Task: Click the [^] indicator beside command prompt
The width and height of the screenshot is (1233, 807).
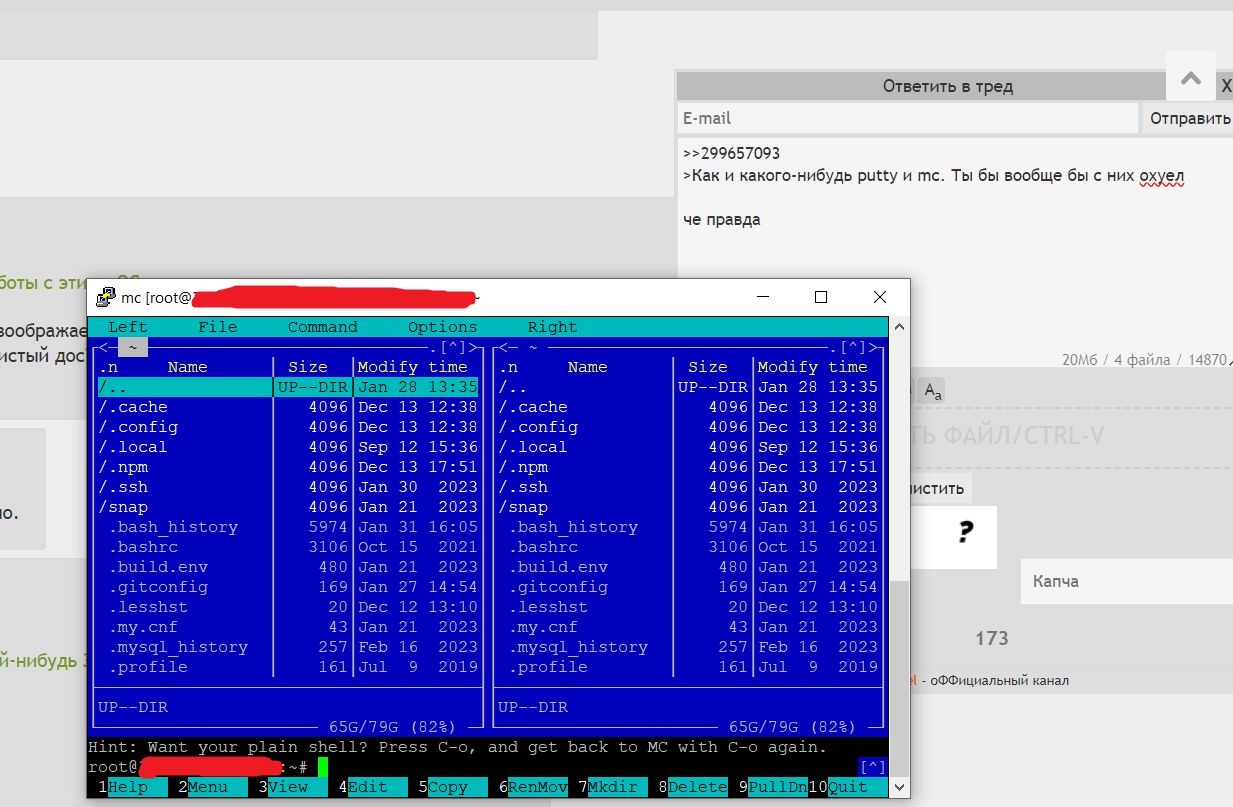Action: [x=872, y=767]
